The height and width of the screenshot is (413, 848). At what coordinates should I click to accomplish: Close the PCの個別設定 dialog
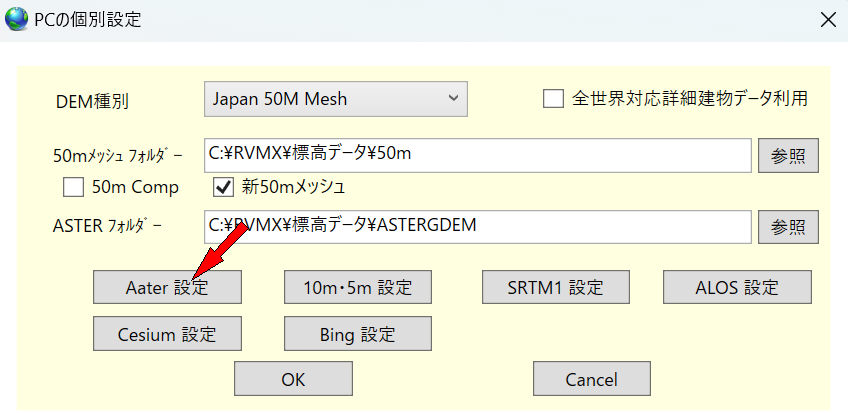tap(827, 19)
